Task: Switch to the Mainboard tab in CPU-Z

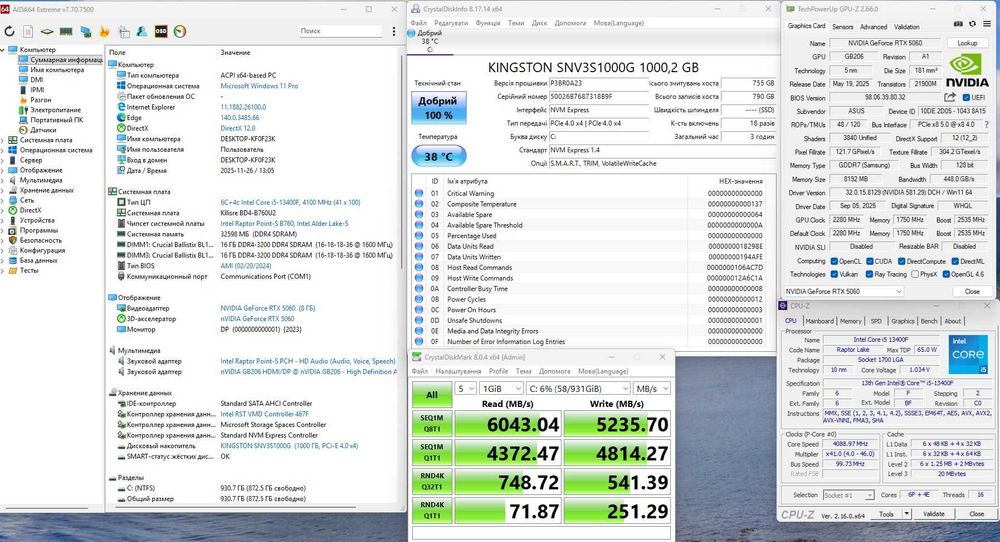Action: tap(820, 321)
